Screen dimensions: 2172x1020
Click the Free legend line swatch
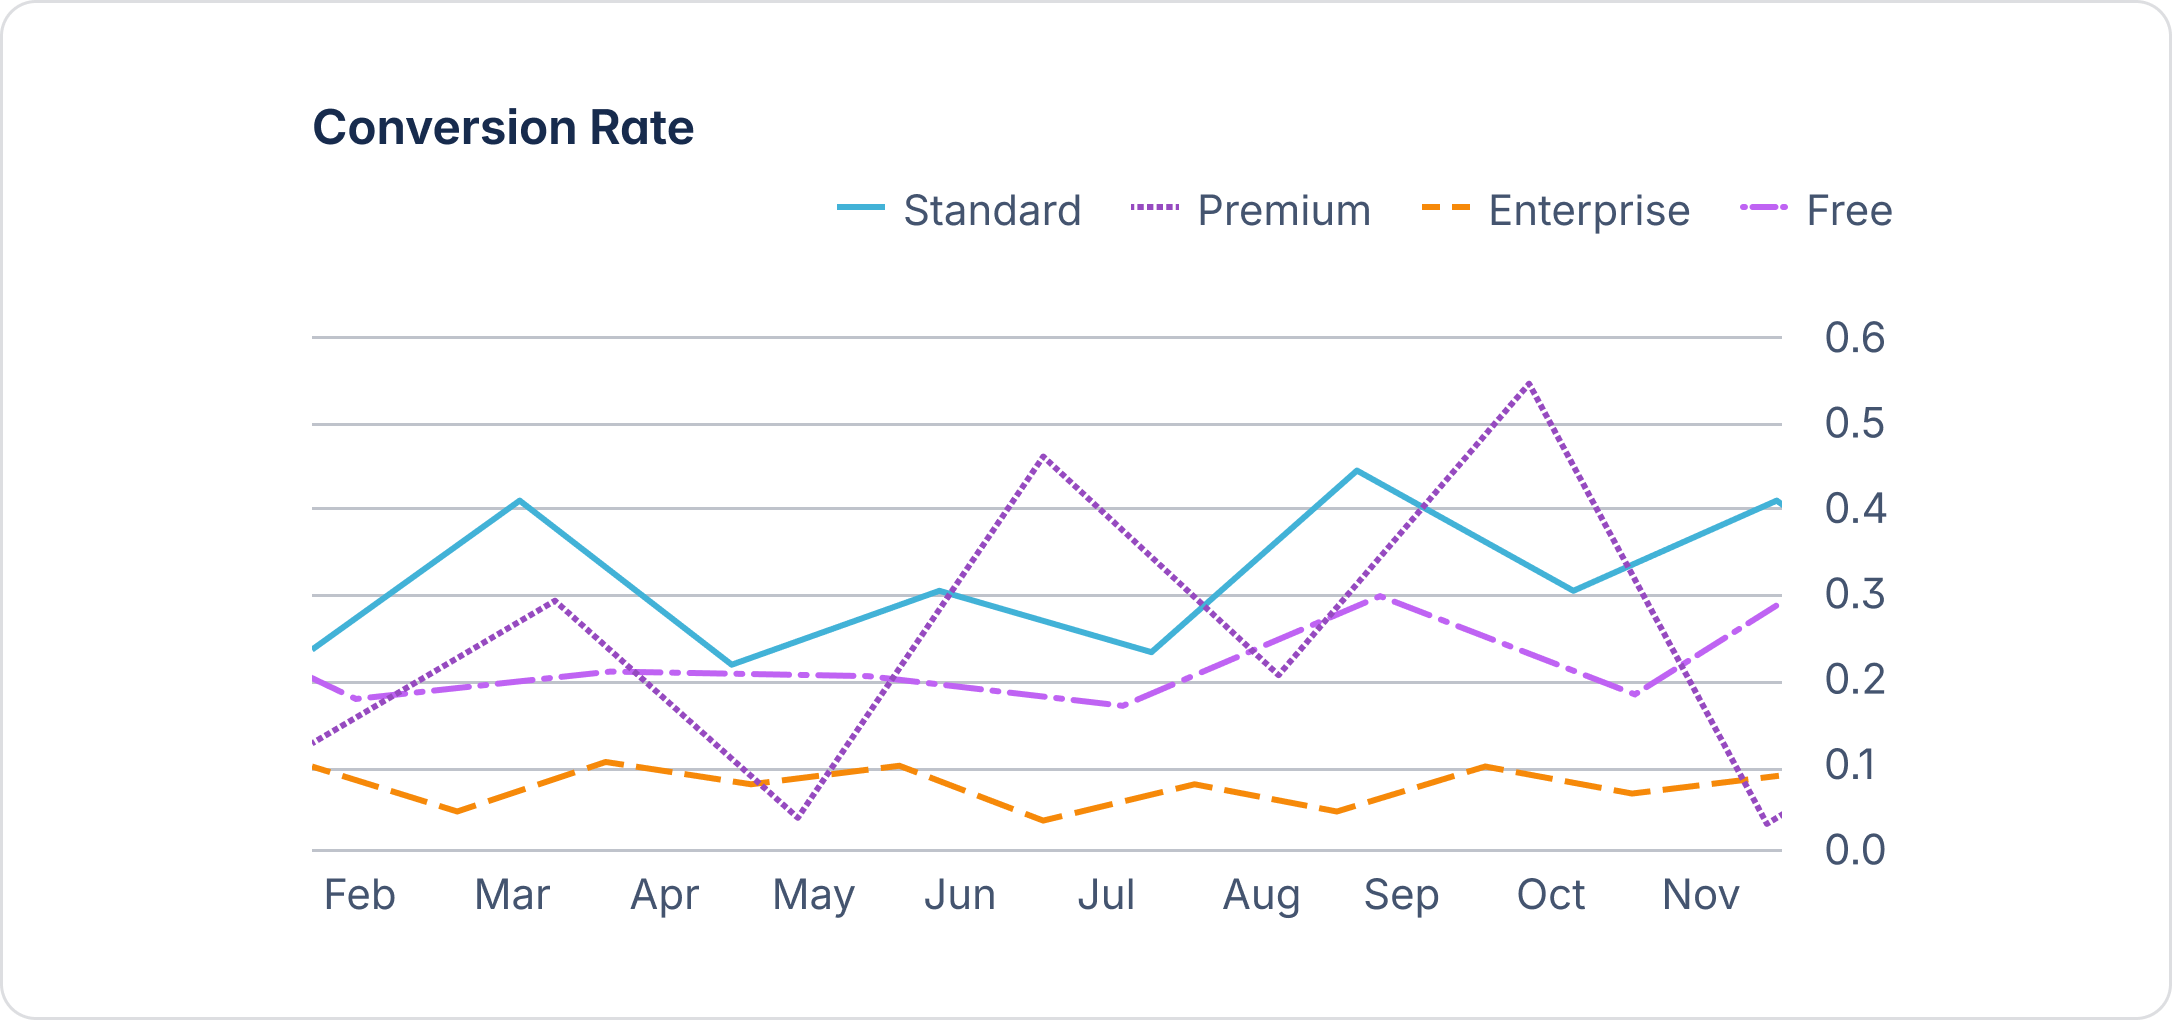tap(1764, 208)
